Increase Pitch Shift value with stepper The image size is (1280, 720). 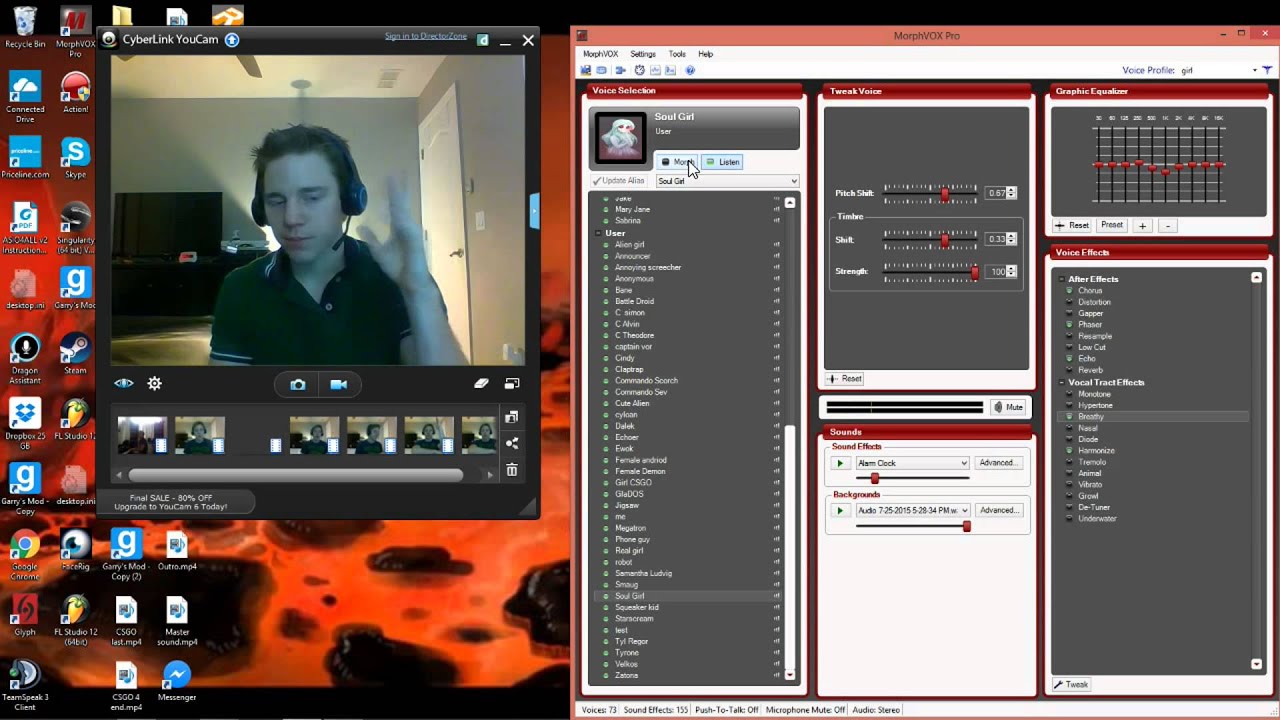(1011, 190)
